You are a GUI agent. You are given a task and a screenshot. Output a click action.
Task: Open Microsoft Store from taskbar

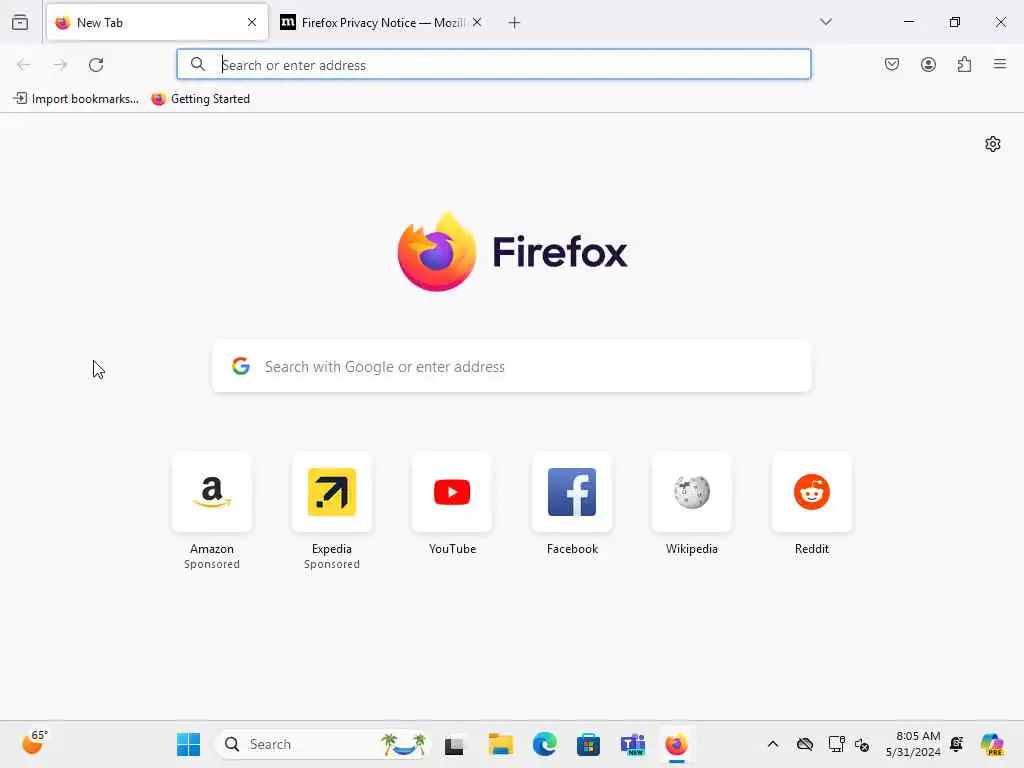tap(588, 744)
